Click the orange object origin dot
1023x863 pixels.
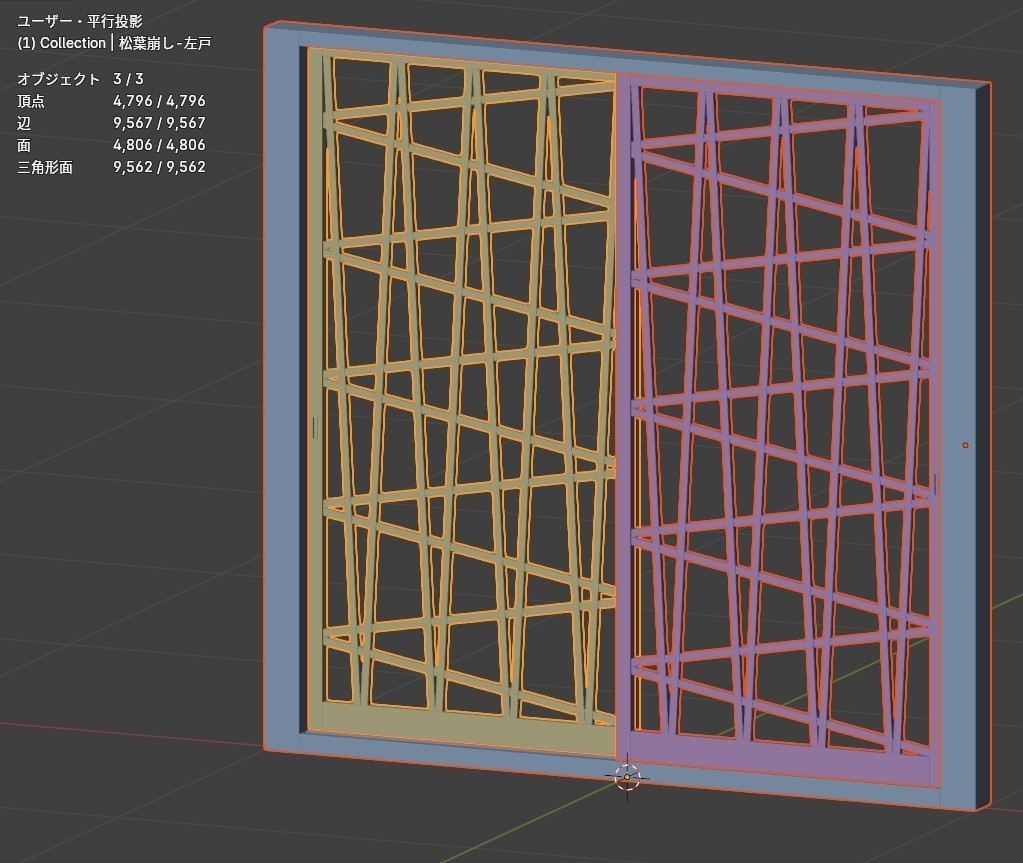coord(966,445)
